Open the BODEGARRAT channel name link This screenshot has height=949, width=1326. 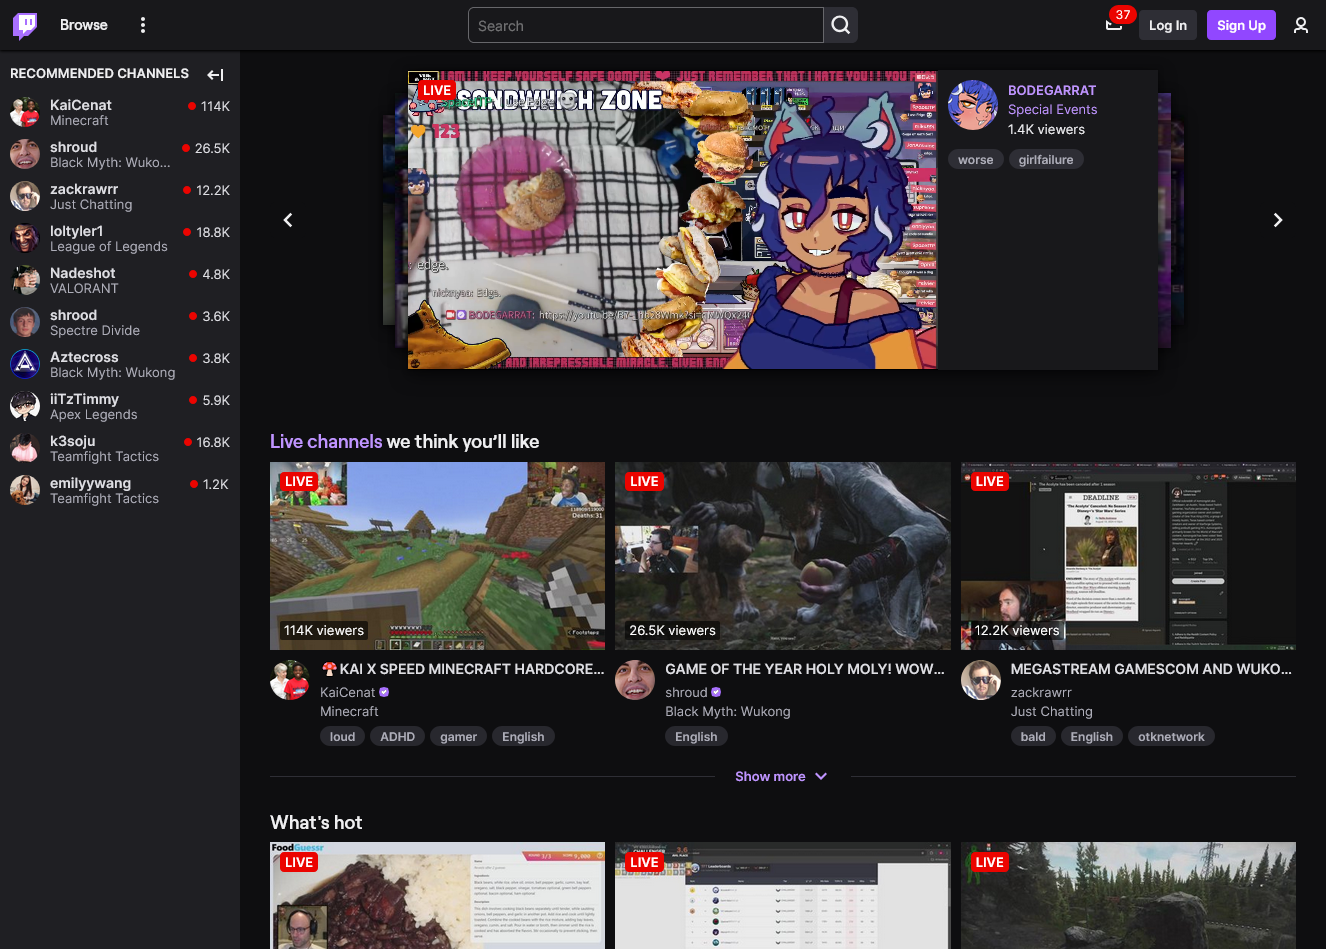1052,90
